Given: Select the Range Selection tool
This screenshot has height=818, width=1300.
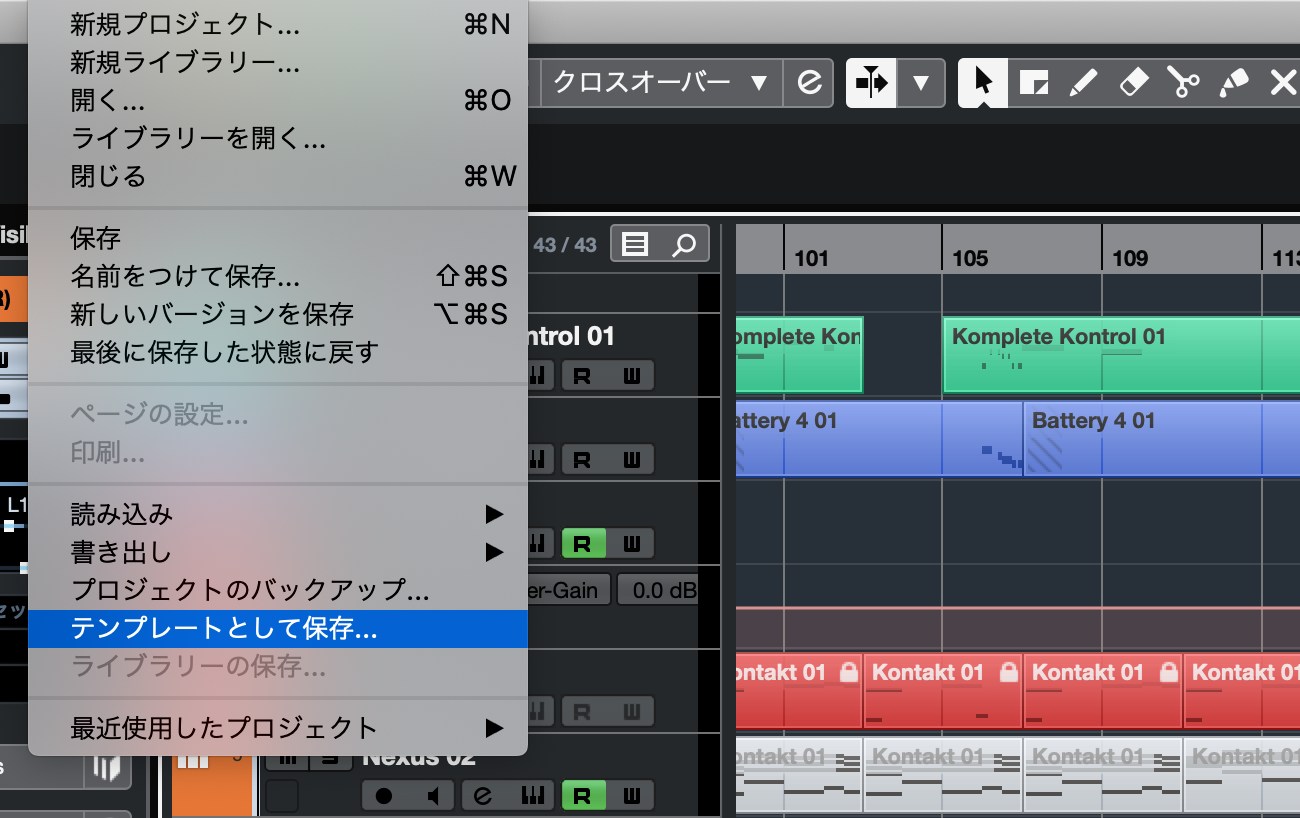Looking at the screenshot, I should 1033,82.
